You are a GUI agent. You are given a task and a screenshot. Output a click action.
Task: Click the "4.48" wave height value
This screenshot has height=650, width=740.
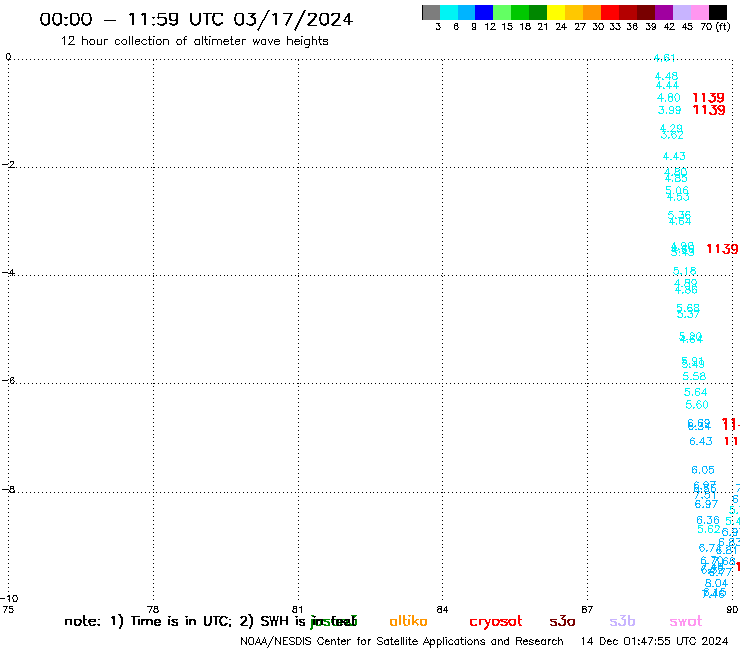666,76
